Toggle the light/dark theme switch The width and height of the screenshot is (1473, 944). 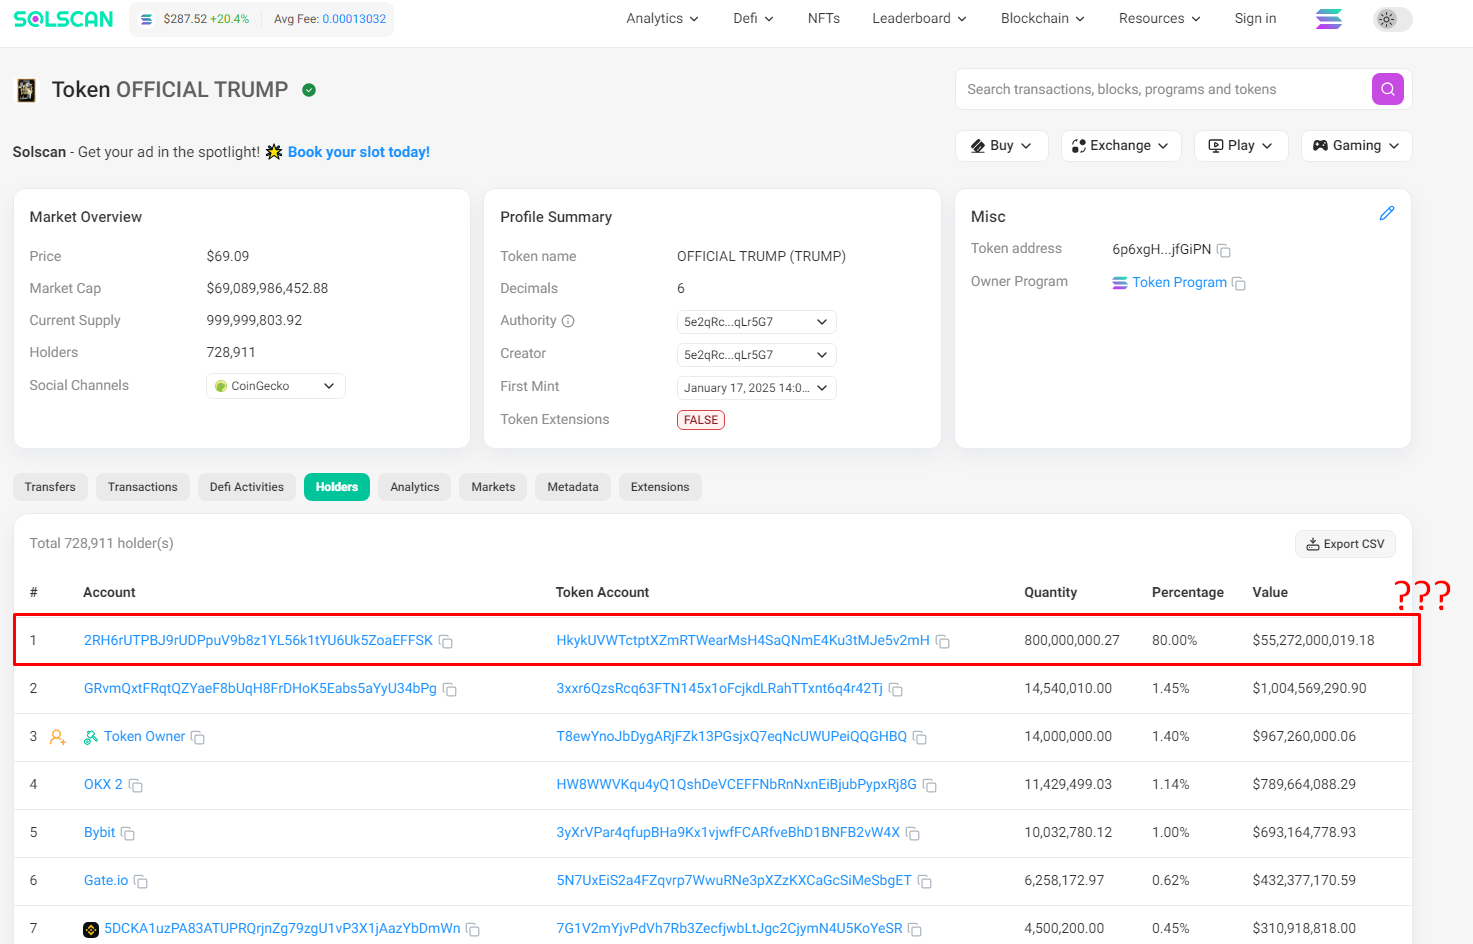pyautogui.click(x=1392, y=19)
